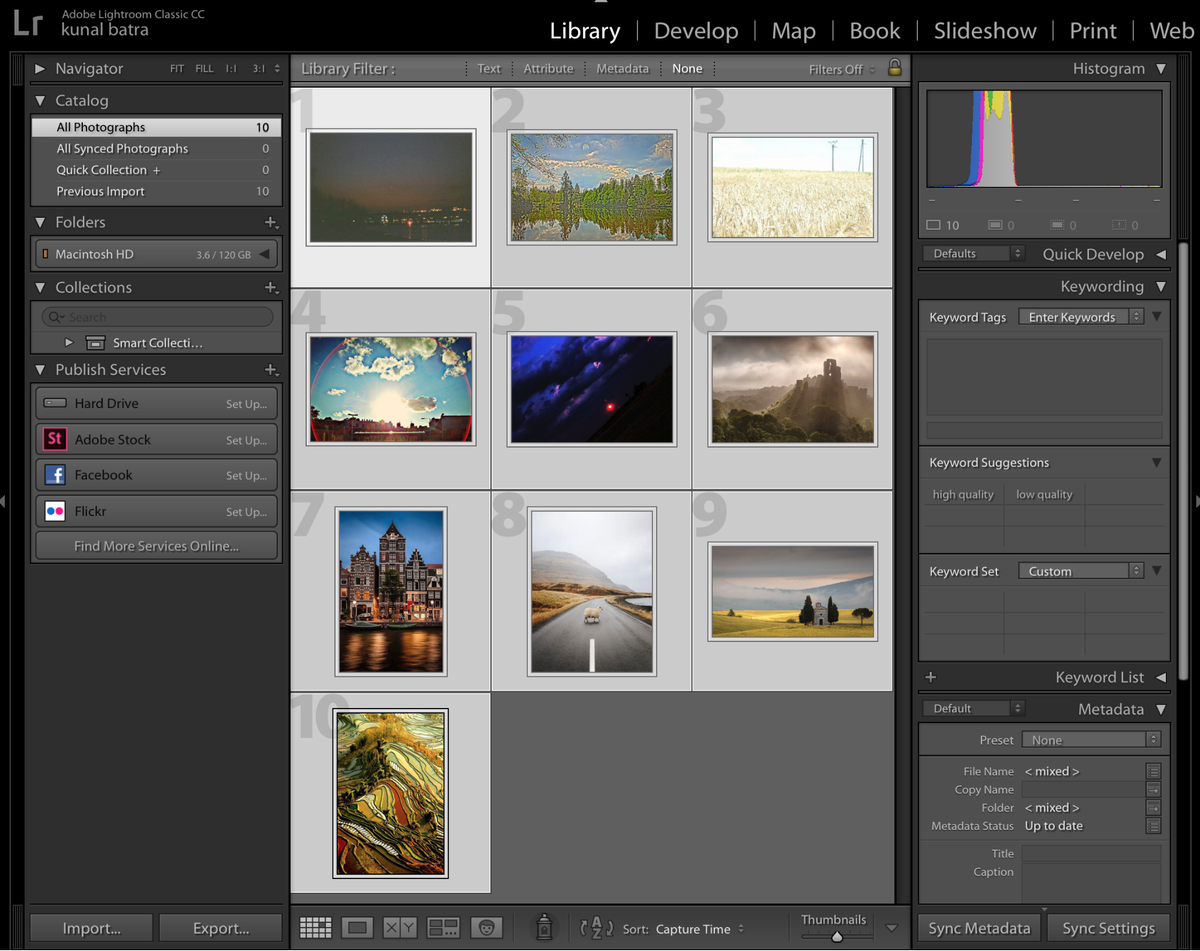Collapse the Navigator panel triangle
1200x951 pixels.
(40, 69)
